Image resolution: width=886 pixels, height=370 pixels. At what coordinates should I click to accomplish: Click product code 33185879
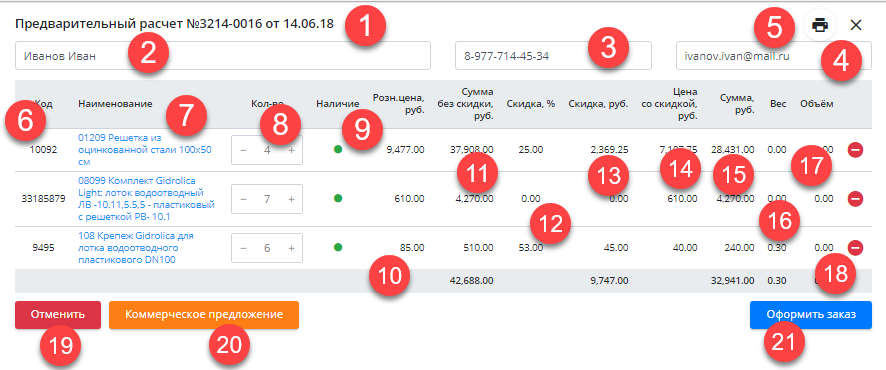(x=44, y=199)
